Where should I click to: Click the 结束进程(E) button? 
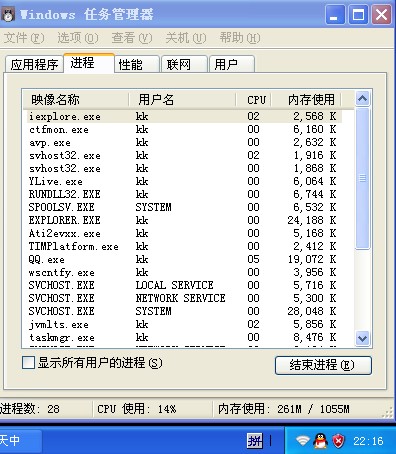323,365
